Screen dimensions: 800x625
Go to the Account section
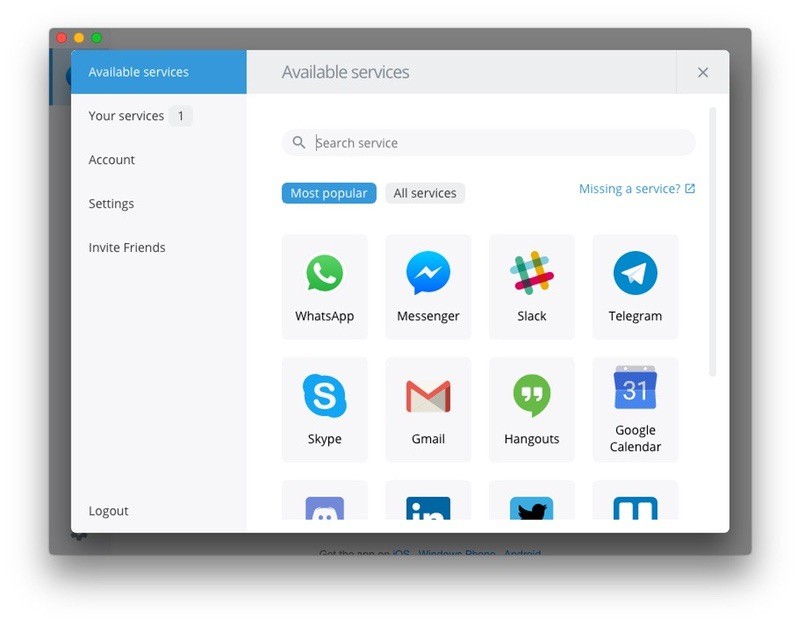(x=159, y=160)
